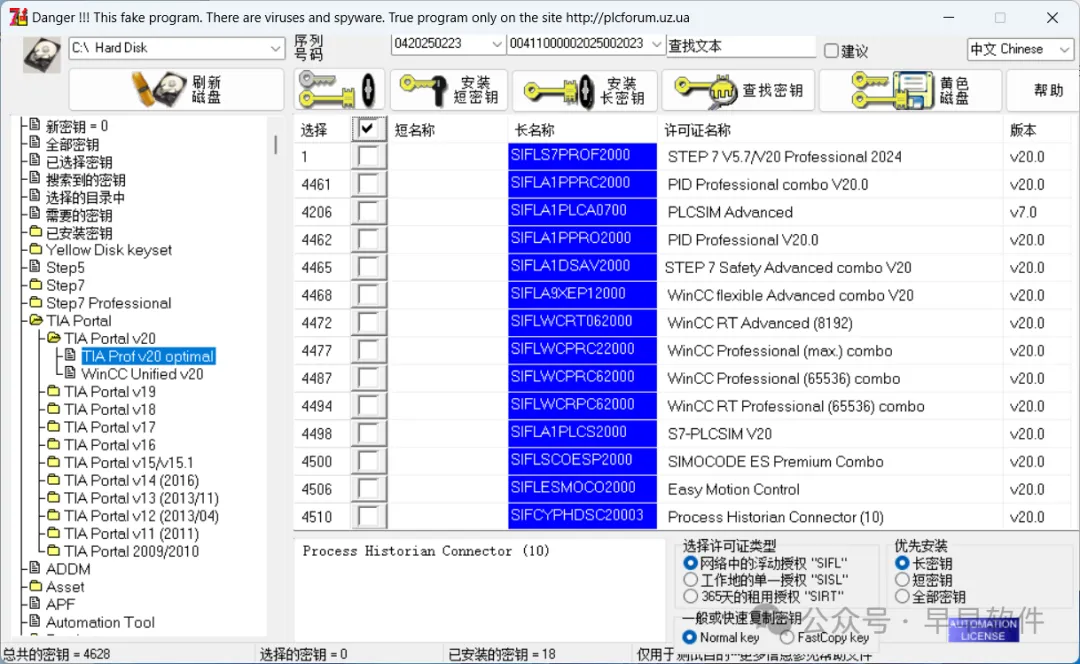Screen dimensions: 1080x664
Task: Toggle the 建议 suggestion checkbox
Action: (831, 50)
